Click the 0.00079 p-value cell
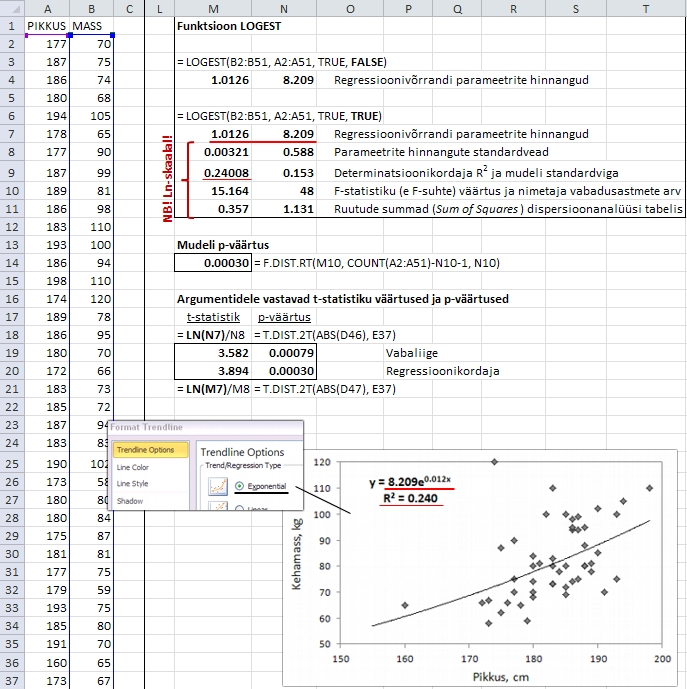This screenshot has width=687, height=689. pyautogui.click(x=284, y=353)
